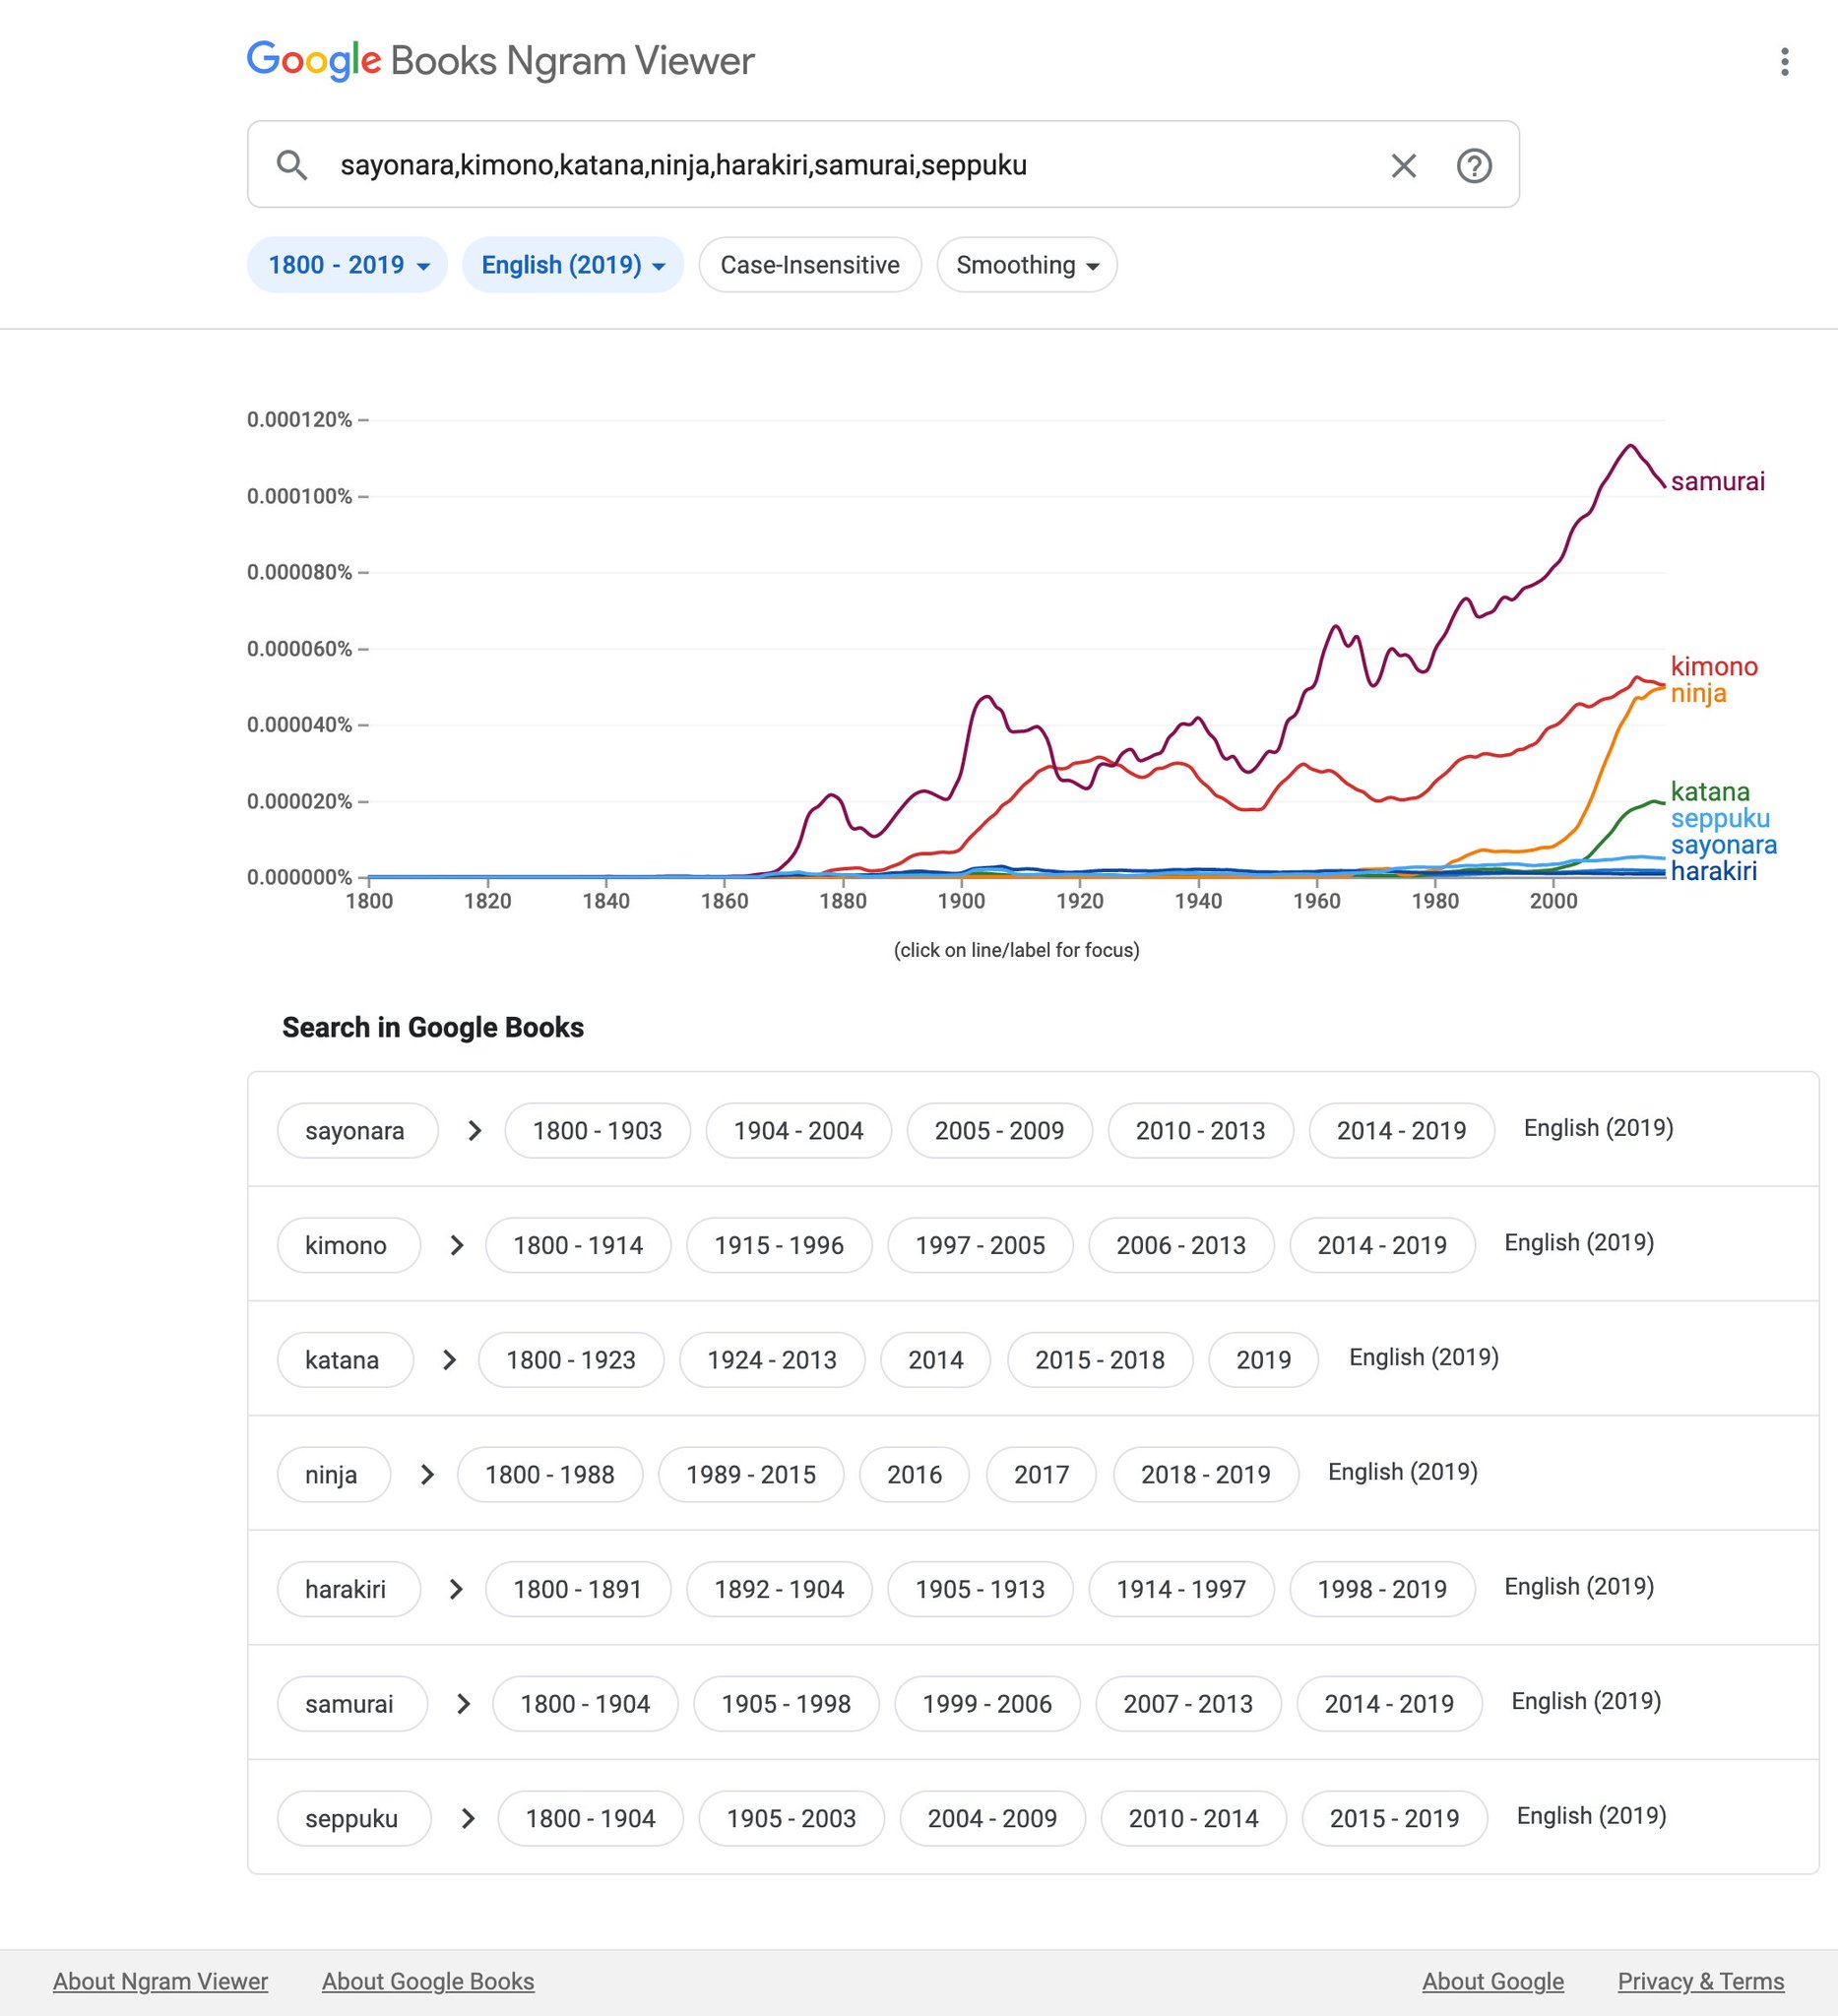This screenshot has height=2016, width=1838.
Task: Open katana 1800 - 1923 results
Action: (x=571, y=1360)
